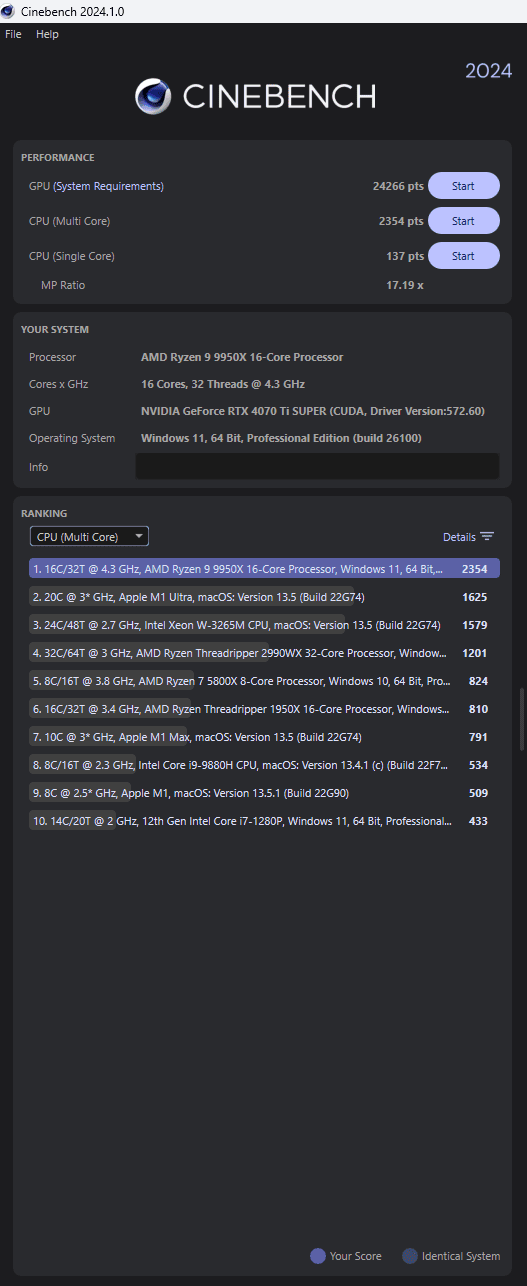Select ranking row 8 Intel Core i9-9880H
This screenshot has width=527, height=1286.
(x=264, y=765)
